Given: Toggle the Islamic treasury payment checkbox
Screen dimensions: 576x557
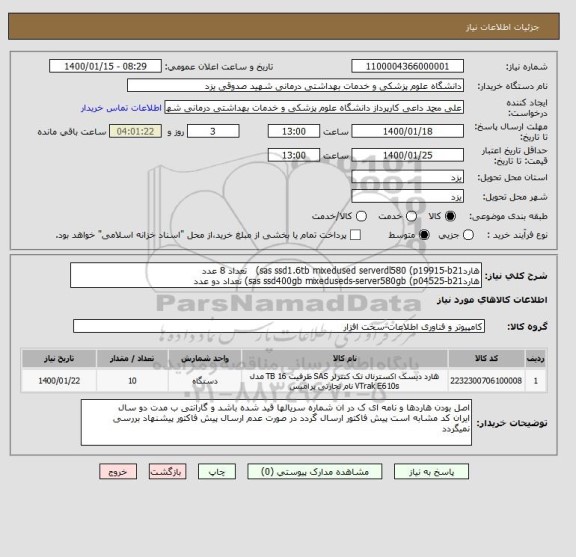Looking at the screenshot, I should (x=355, y=235).
